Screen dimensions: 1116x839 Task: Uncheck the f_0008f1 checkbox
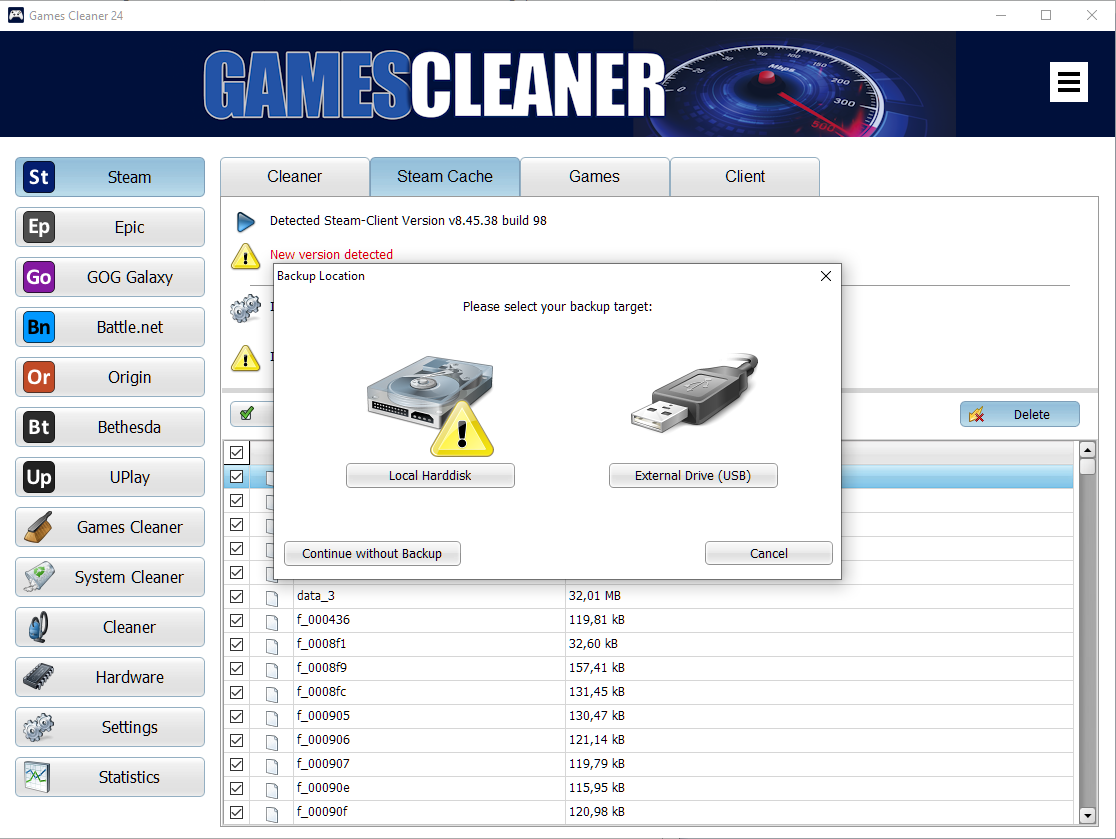click(x=237, y=644)
